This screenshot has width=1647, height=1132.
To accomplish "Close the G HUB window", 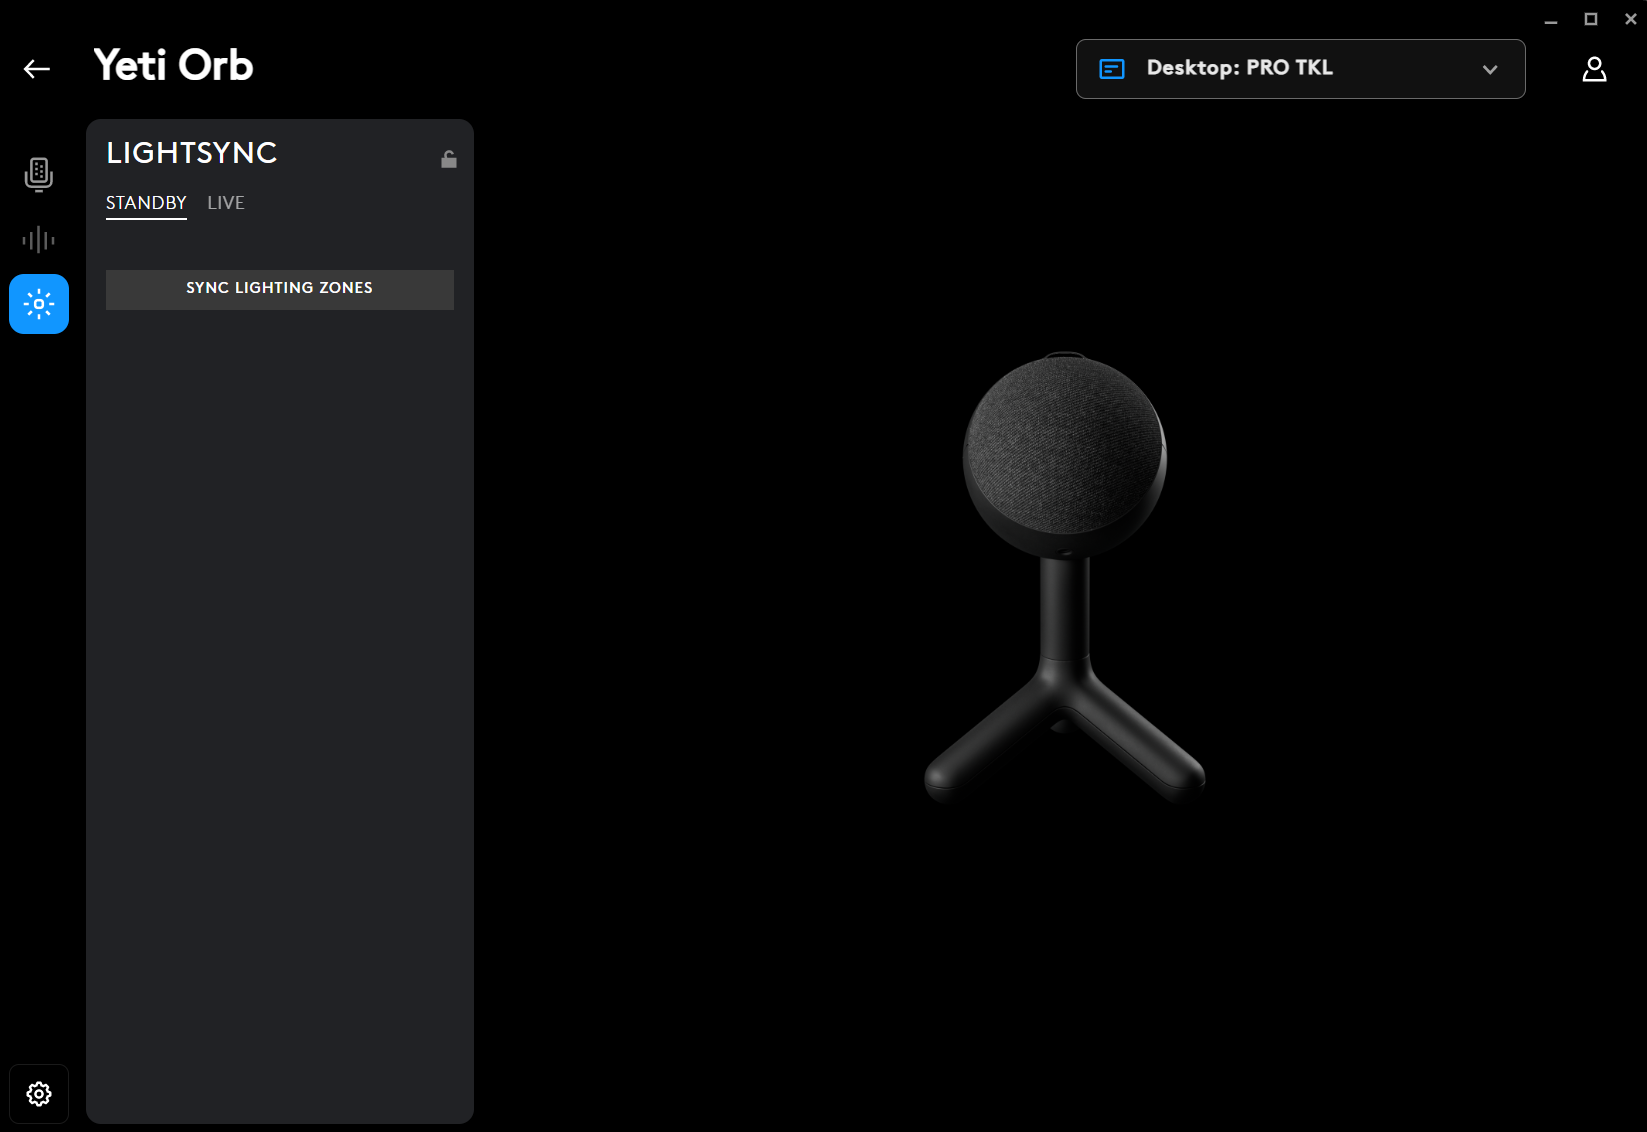I will 1631,19.
